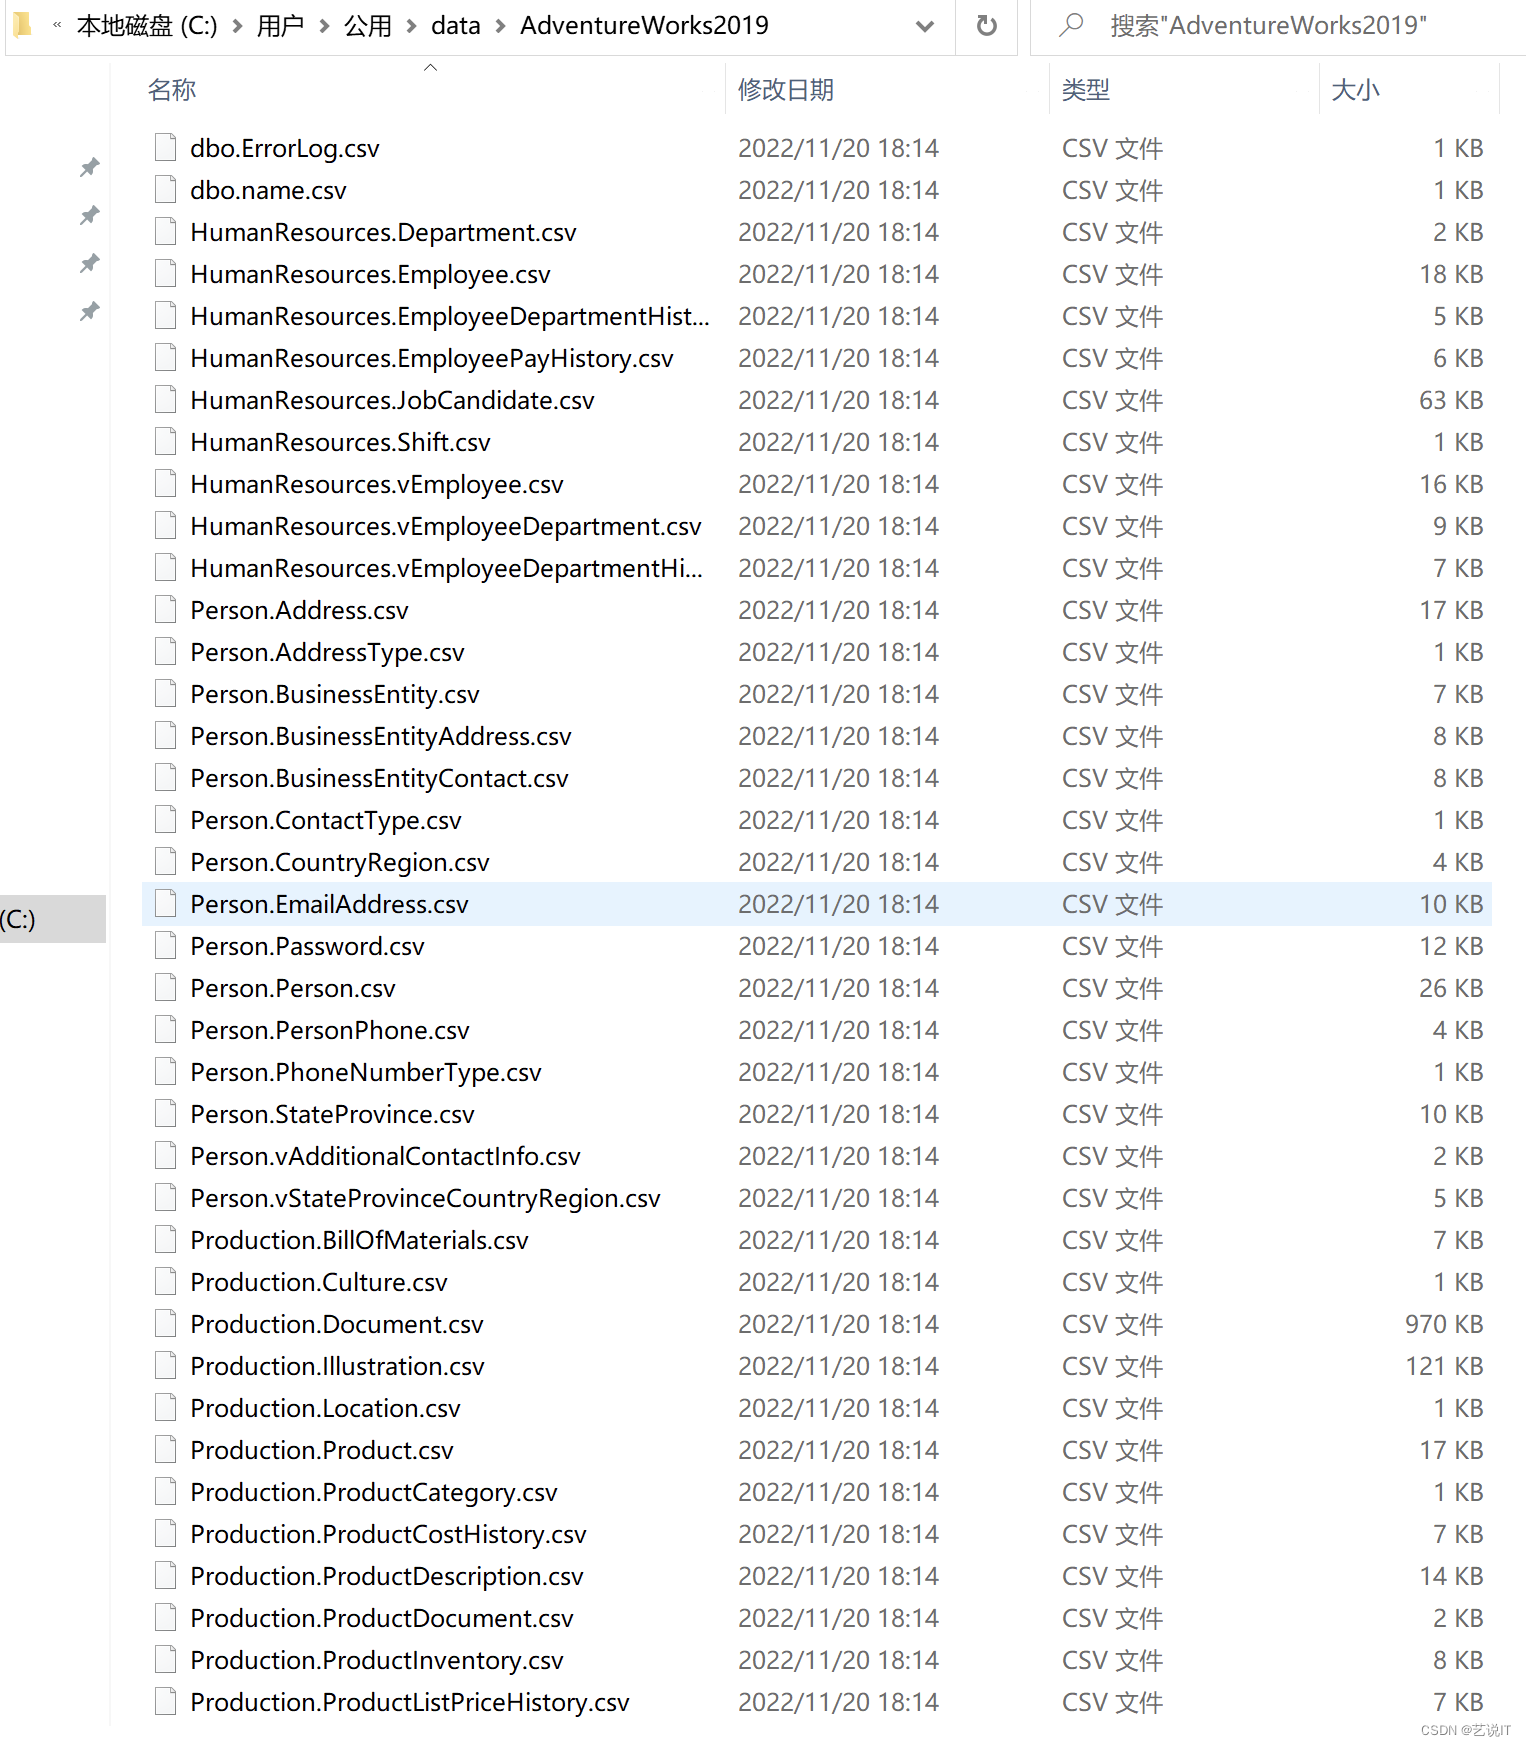Viewport: 1526px width, 1746px height.
Task: Click the file icon of Production.ProductInventory.csv
Action: point(166,1659)
